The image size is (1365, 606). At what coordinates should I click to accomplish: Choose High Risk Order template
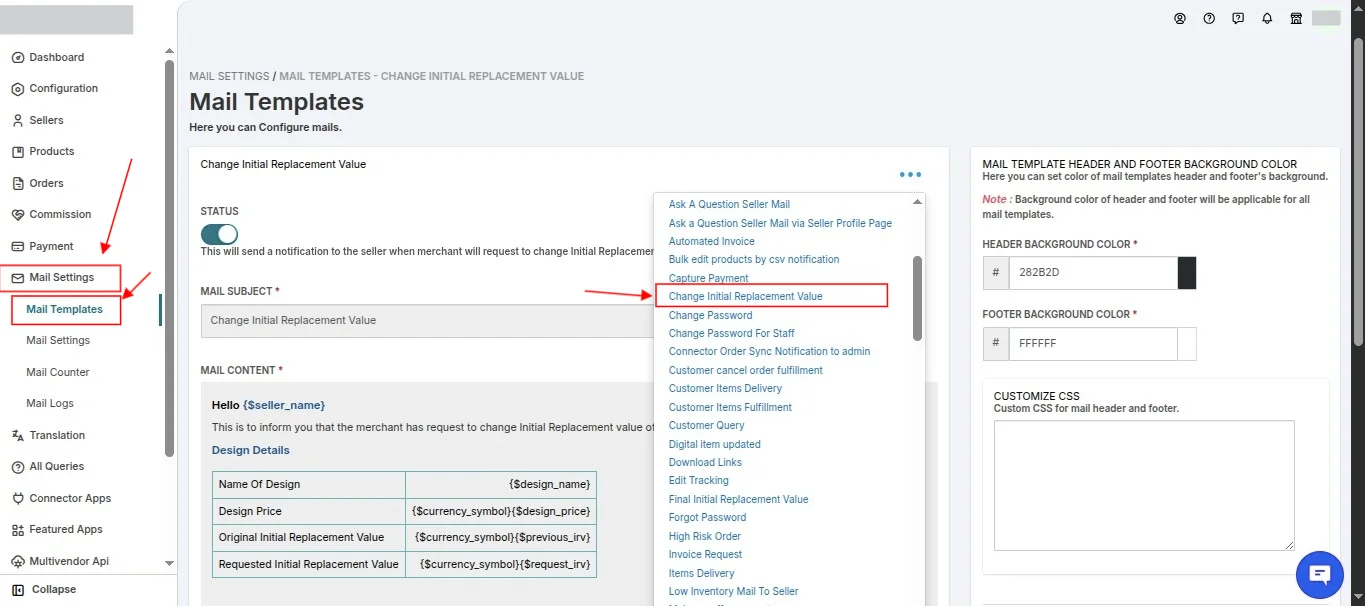point(705,537)
